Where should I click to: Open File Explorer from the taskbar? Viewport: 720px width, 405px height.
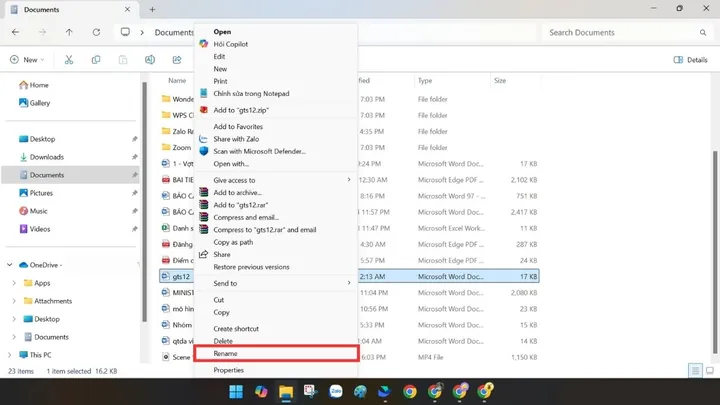click(x=286, y=392)
